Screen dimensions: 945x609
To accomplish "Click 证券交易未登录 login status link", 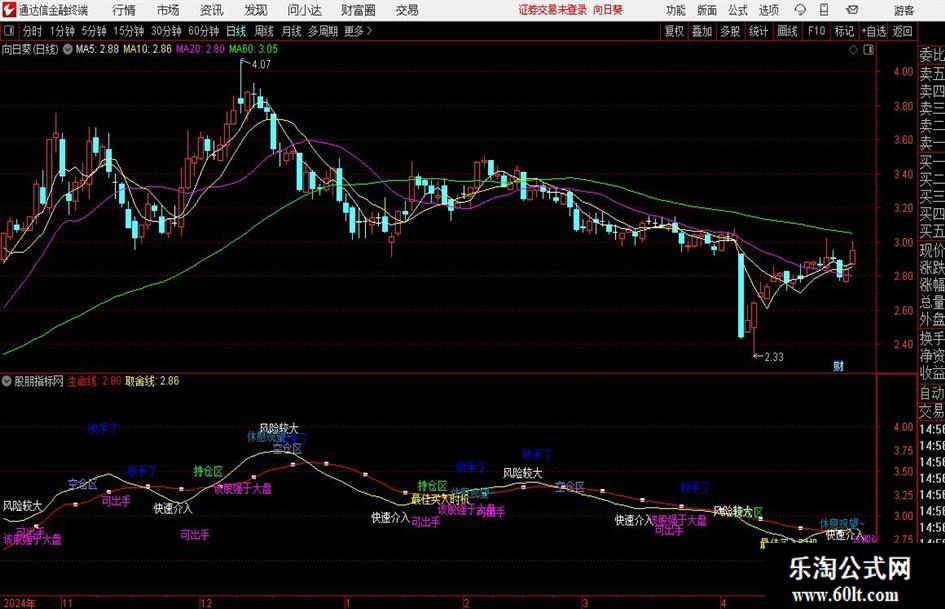I will (553, 10).
